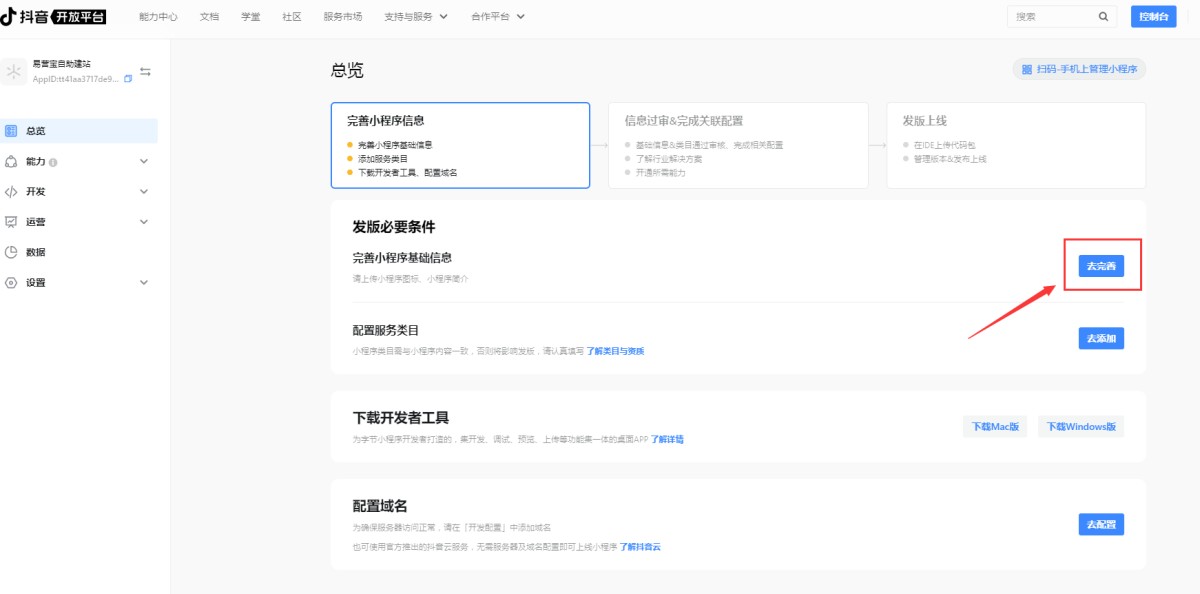
Task: Click the 开放平台 badge text
Action: pos(81,16)
